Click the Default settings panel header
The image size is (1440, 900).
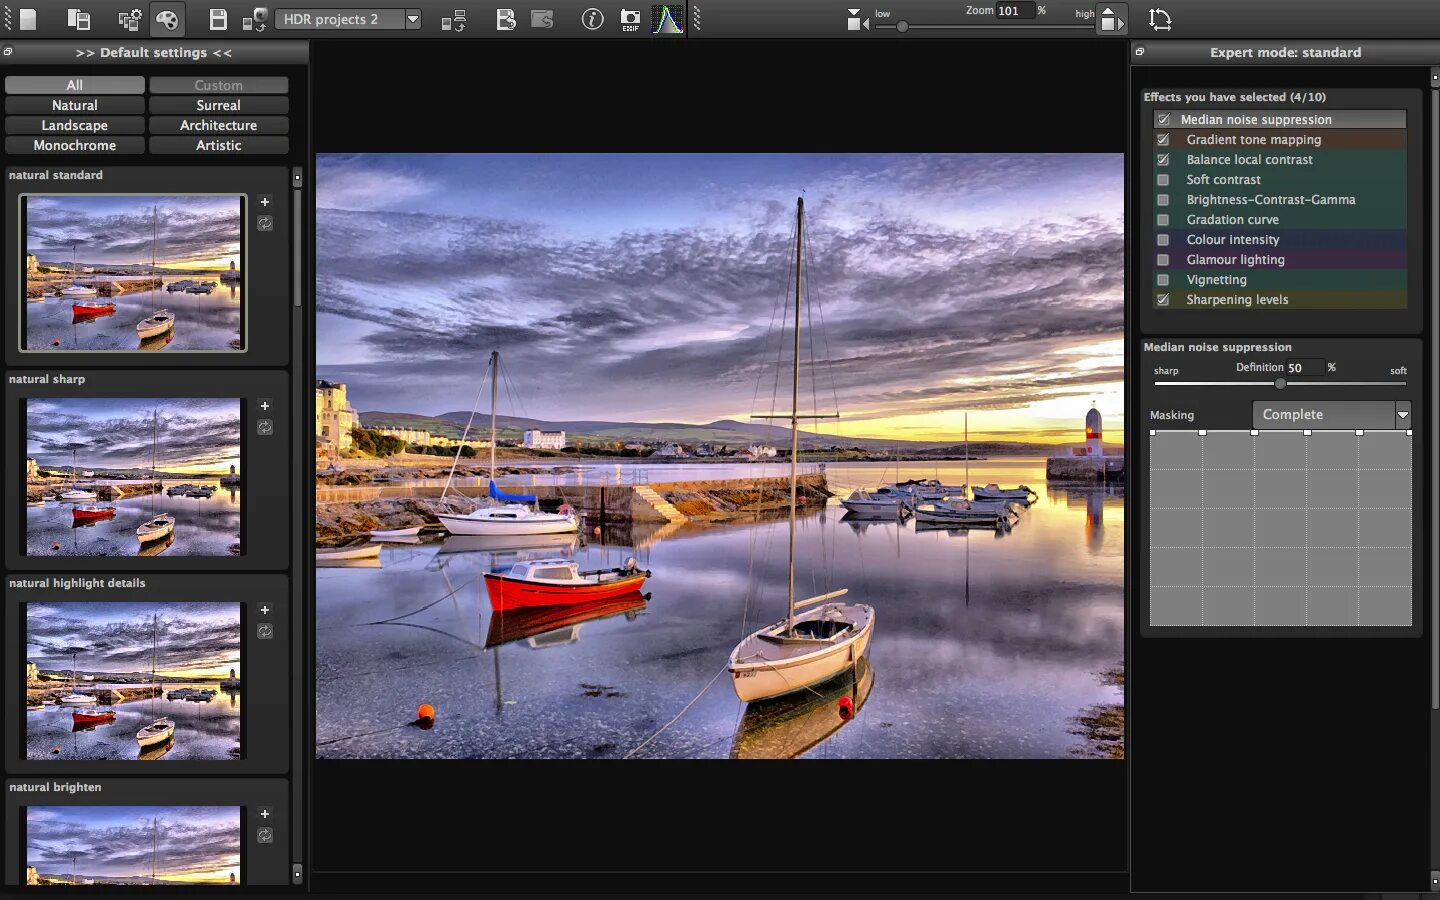pyautogui.click(x=154, y=52)
